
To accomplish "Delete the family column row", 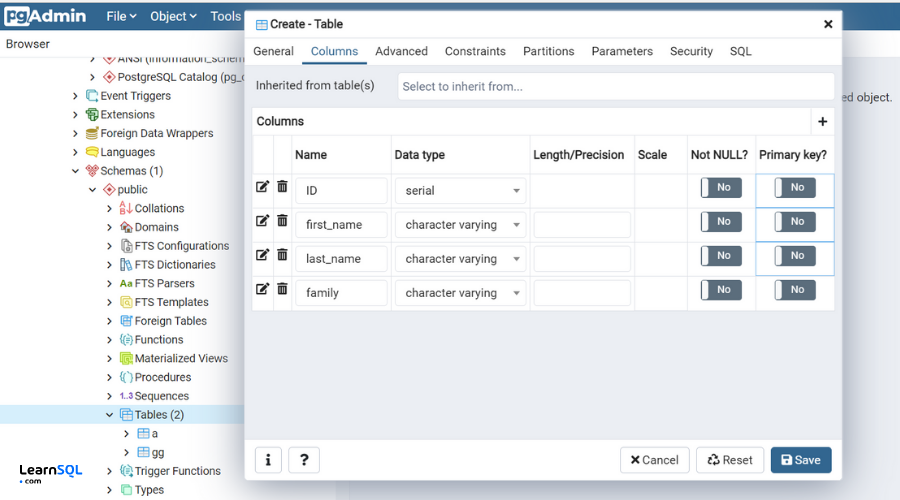I will 282,289.
